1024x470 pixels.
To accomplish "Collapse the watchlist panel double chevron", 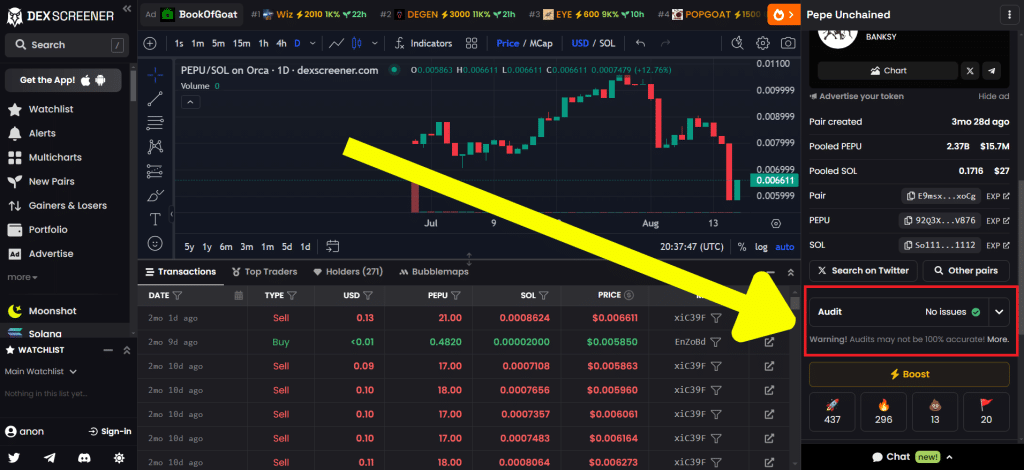I will click(127, 351).
